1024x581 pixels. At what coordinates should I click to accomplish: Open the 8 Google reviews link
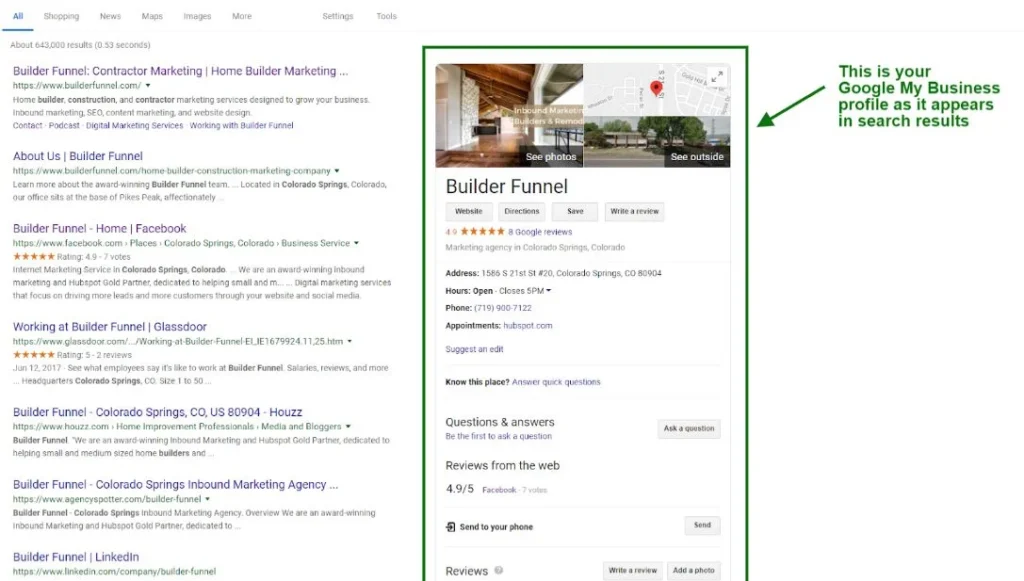pyautogui.click(x=540, y=232)
